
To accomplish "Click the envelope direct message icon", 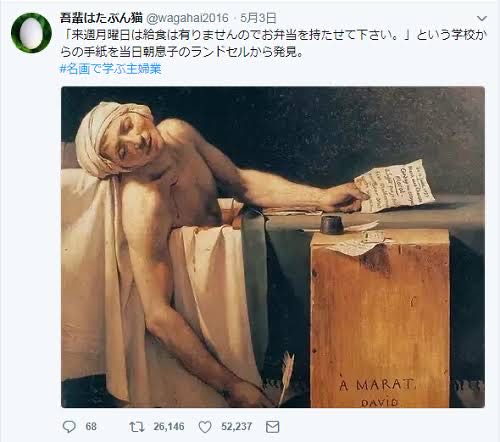I will (x=272, y=427).
